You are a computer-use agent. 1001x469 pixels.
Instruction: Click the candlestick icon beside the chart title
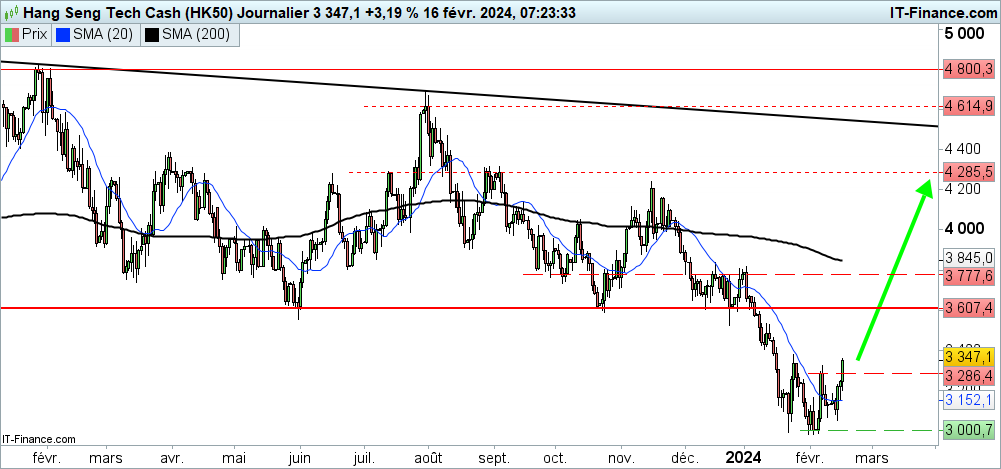click(x=10, y=11)
